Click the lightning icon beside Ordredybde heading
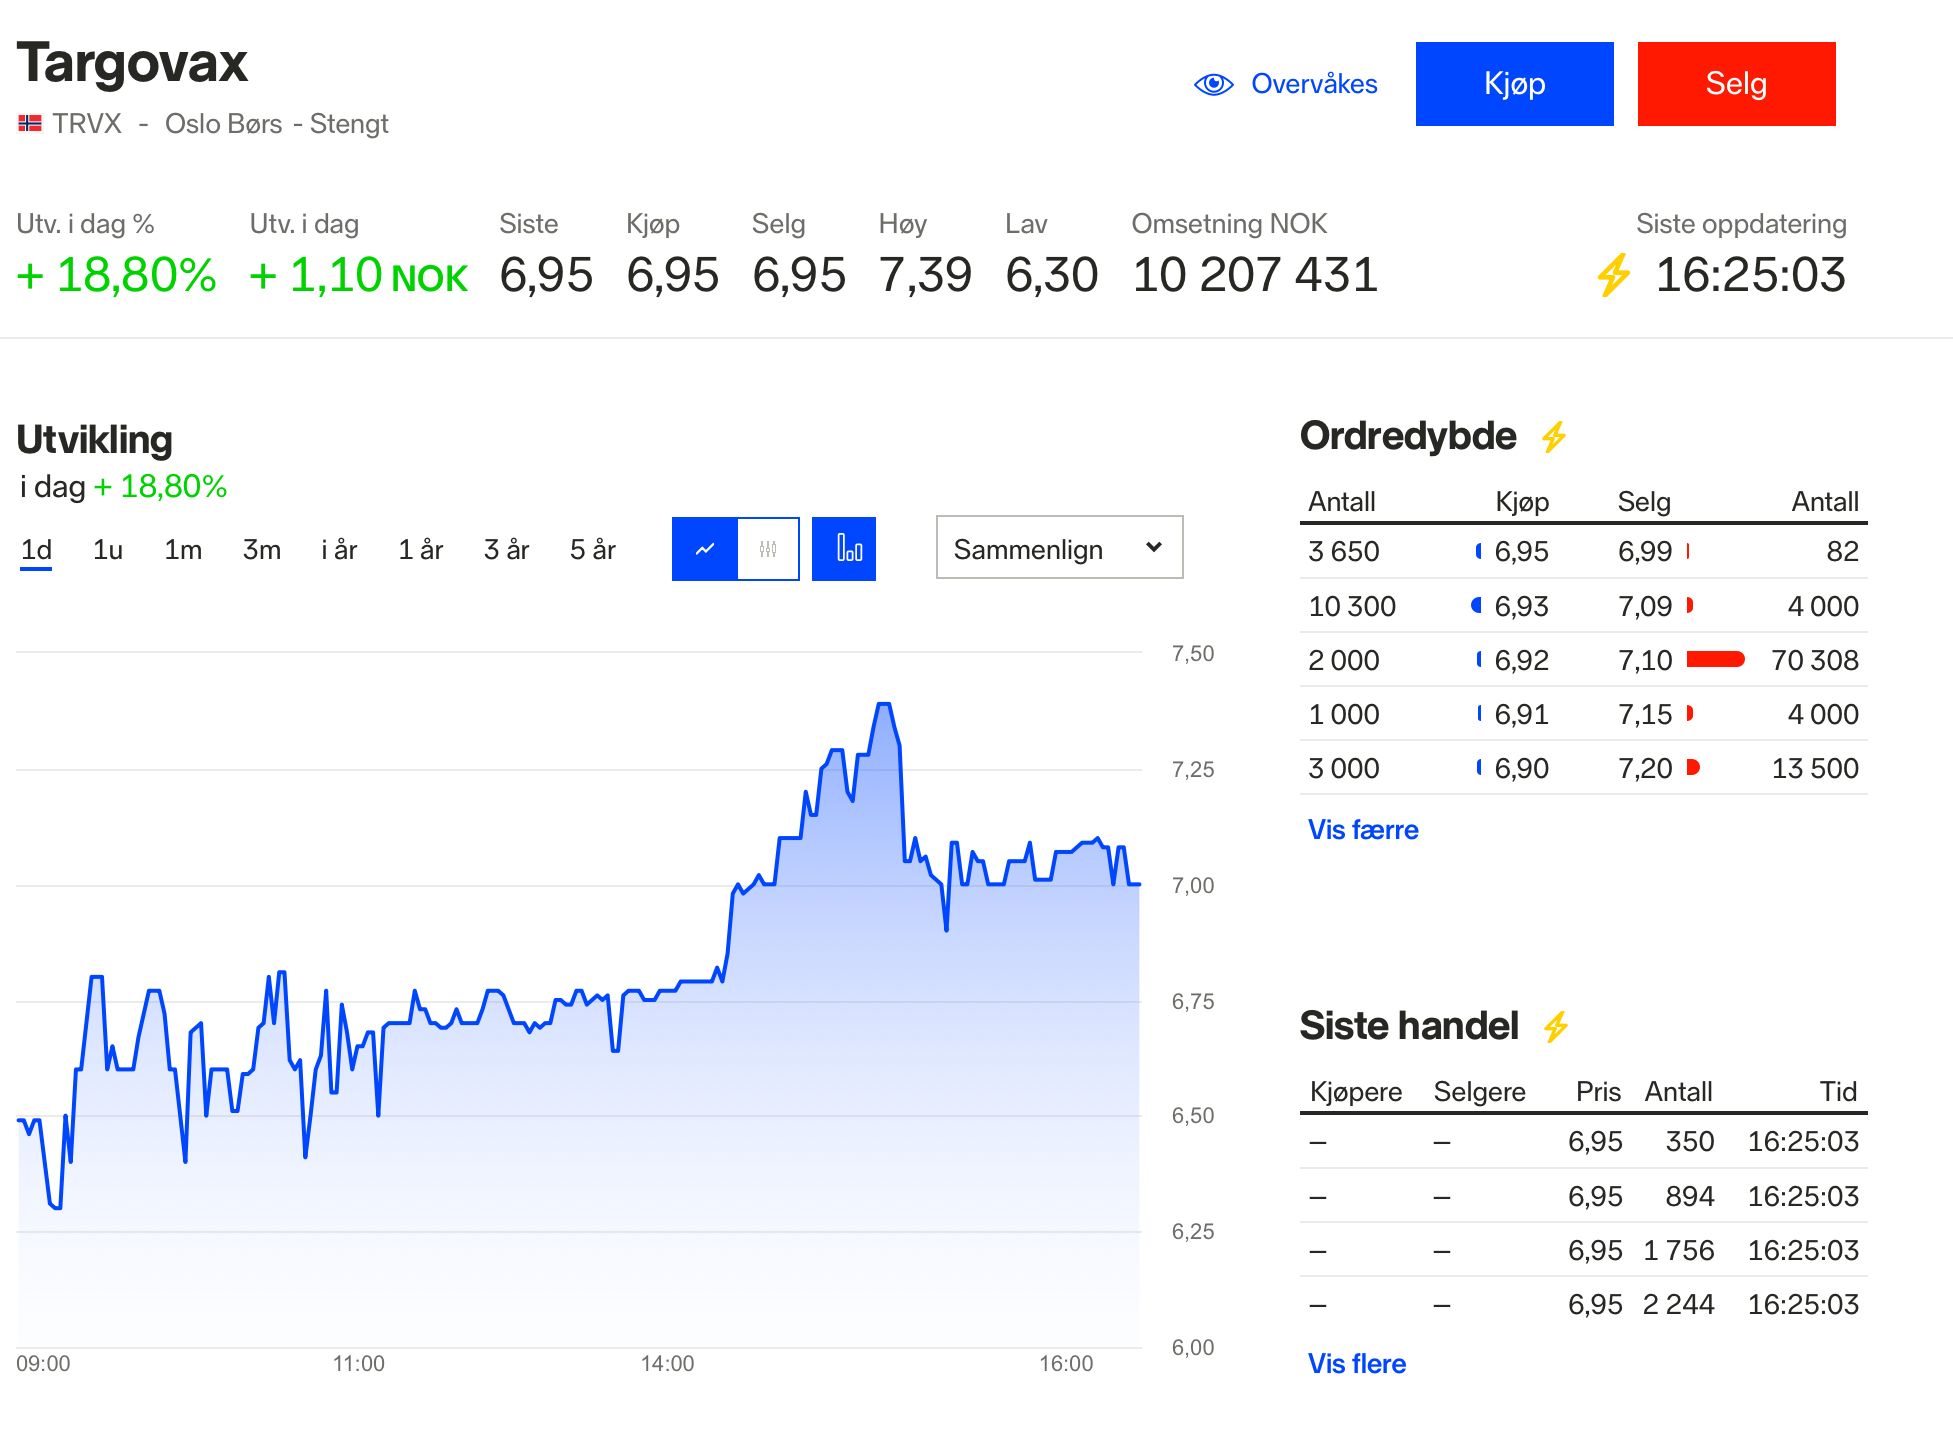The width and height of the screenshot is (1953, 1450). (x=1553, y=437)
